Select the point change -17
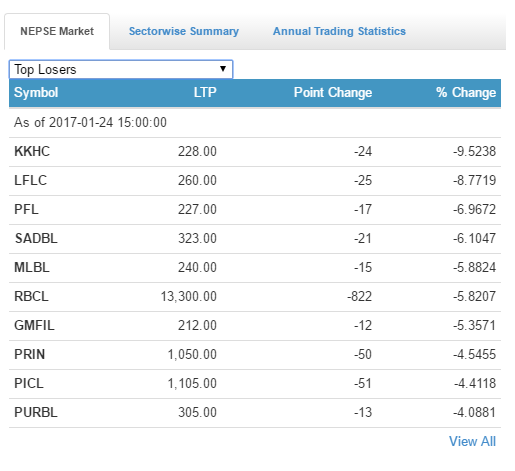This screenshot has width=515, height=471. pos(363,209)
